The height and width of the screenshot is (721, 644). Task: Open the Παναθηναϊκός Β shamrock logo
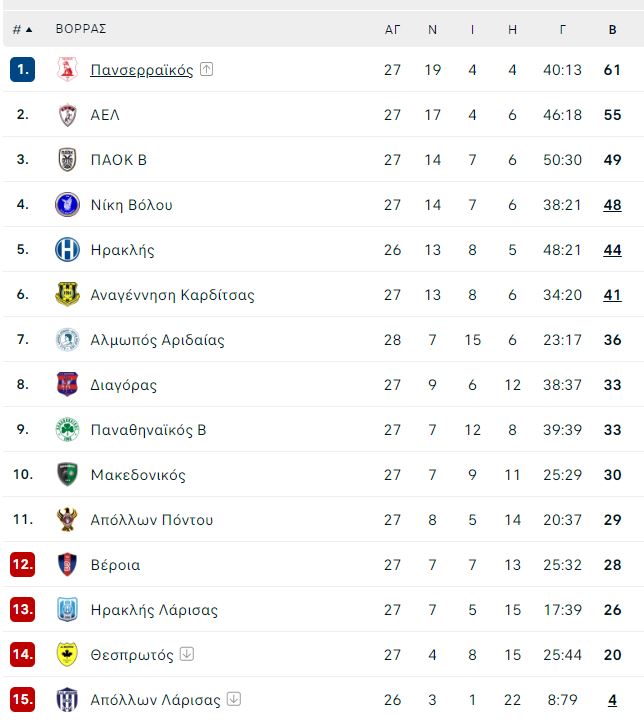pos(67,429)
